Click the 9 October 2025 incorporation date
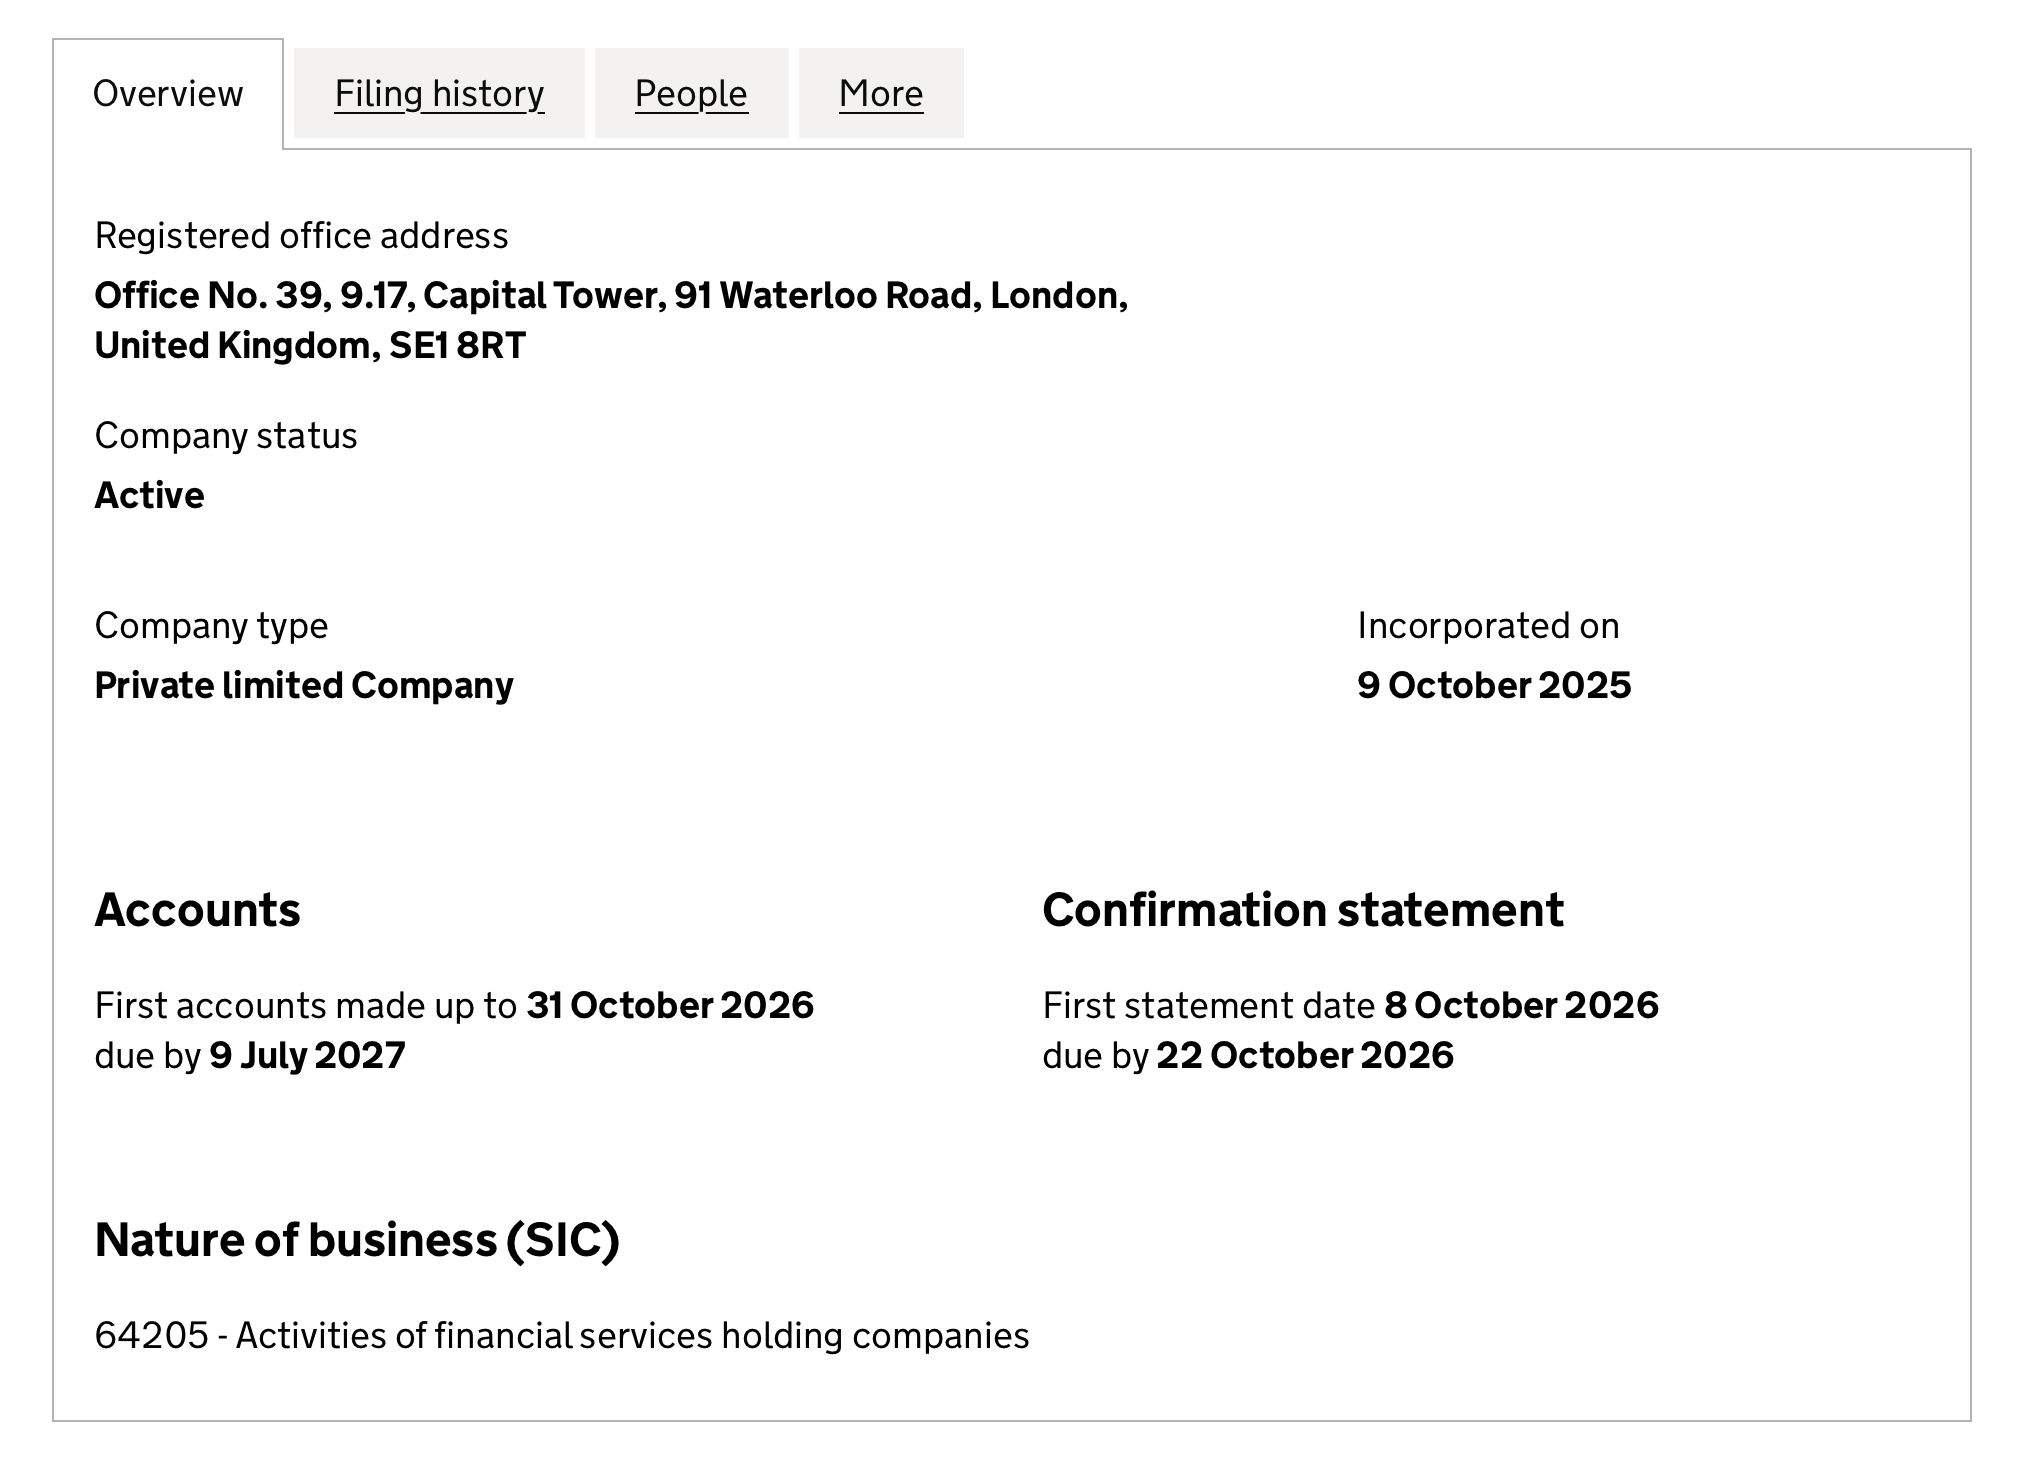This screenshot has width=2036, height=1466. (x=1494, y=686)
